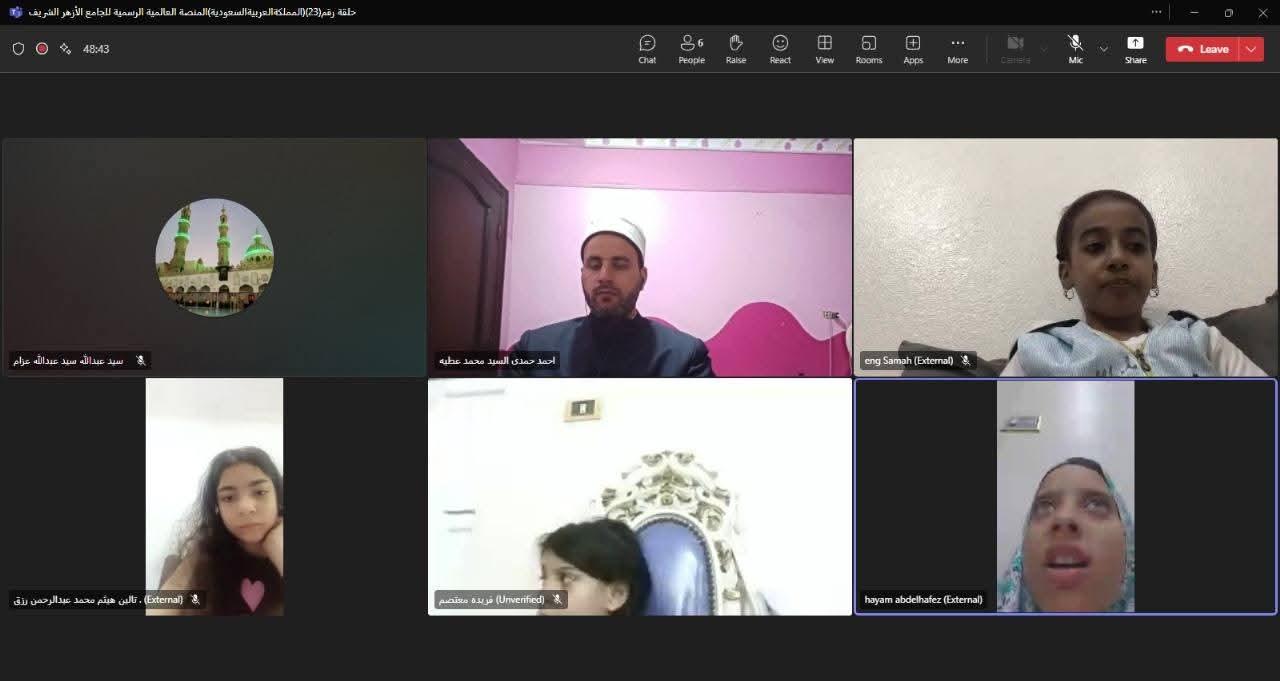The height and width of the screenshot is (681, 1280).
Task: Raise your hand in the meeting
Action: point(736,48)
